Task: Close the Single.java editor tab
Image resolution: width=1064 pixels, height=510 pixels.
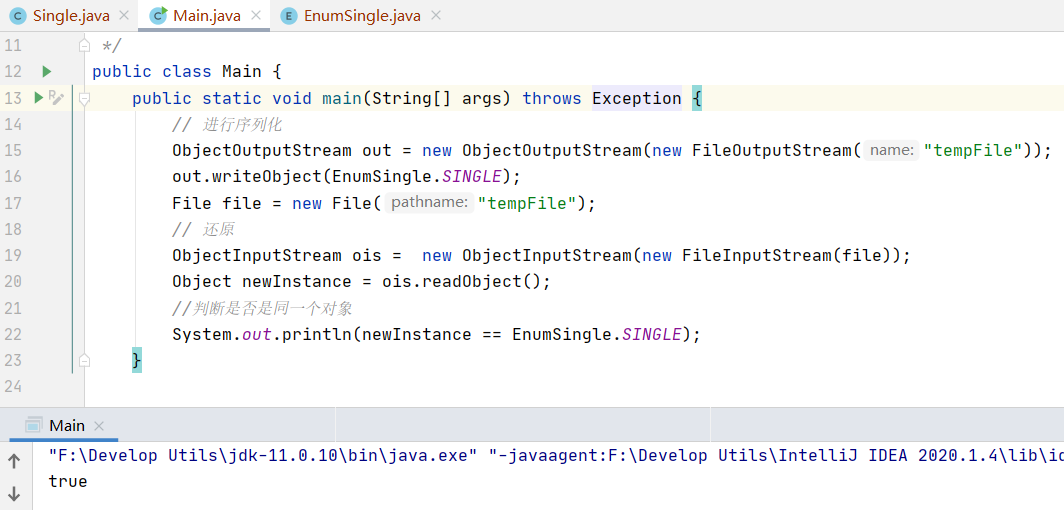Action: pos(124,16)
